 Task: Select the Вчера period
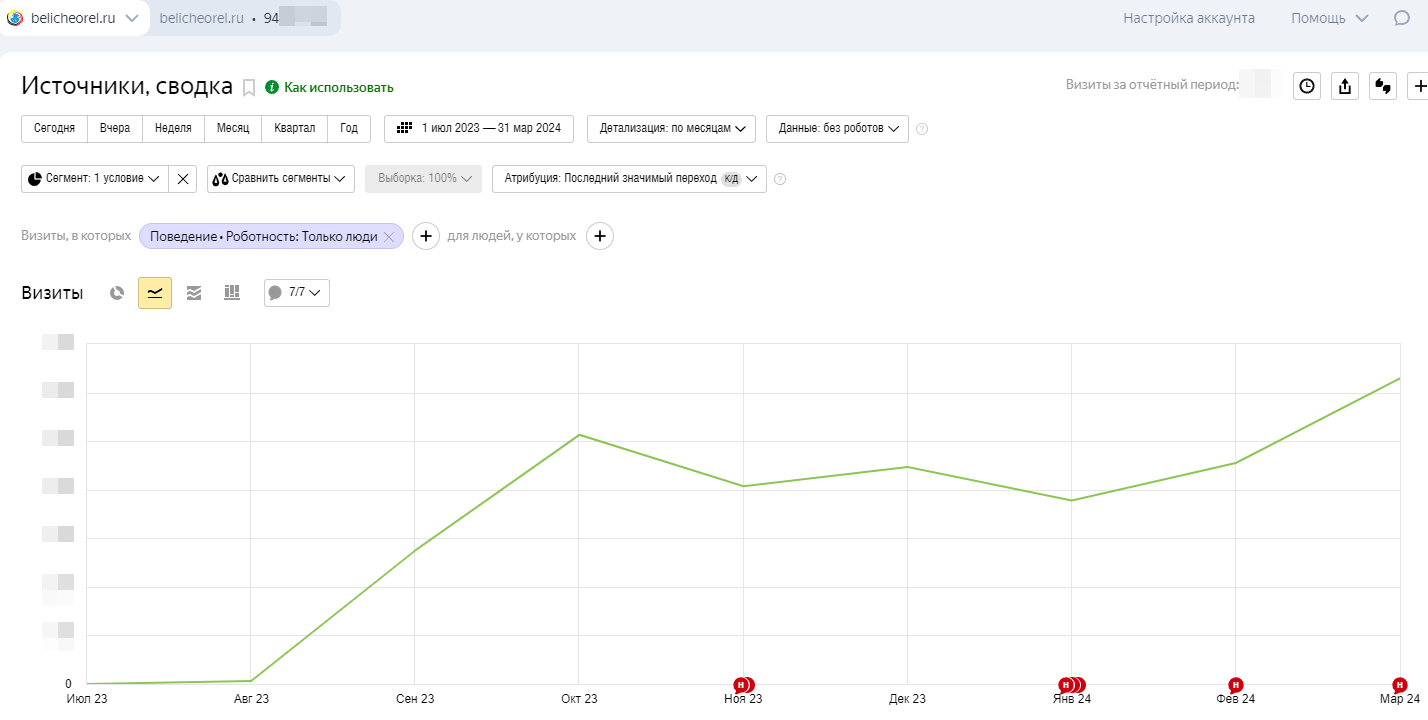[115, 129]
